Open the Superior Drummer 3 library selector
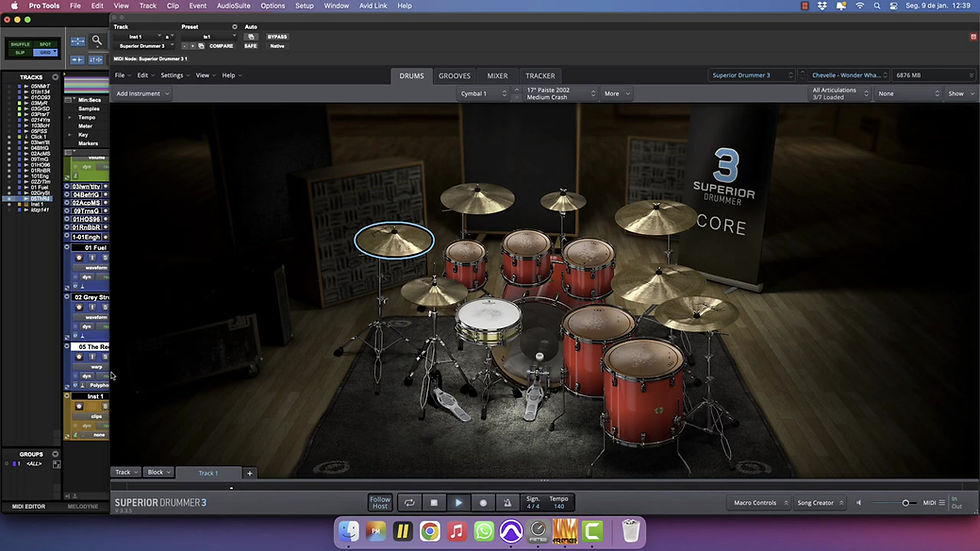The width and height of the screenshot is (980, 551). coord(752,75)
